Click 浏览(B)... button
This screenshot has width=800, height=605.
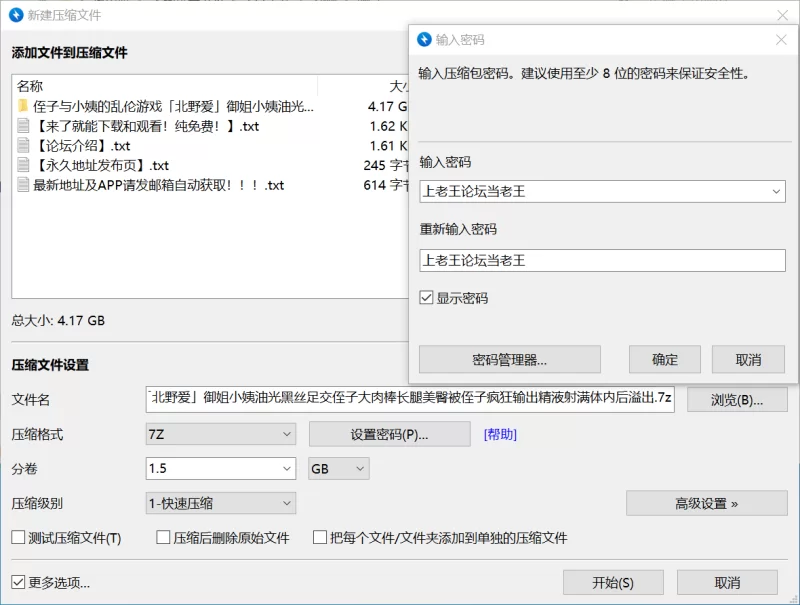[737, 400]
